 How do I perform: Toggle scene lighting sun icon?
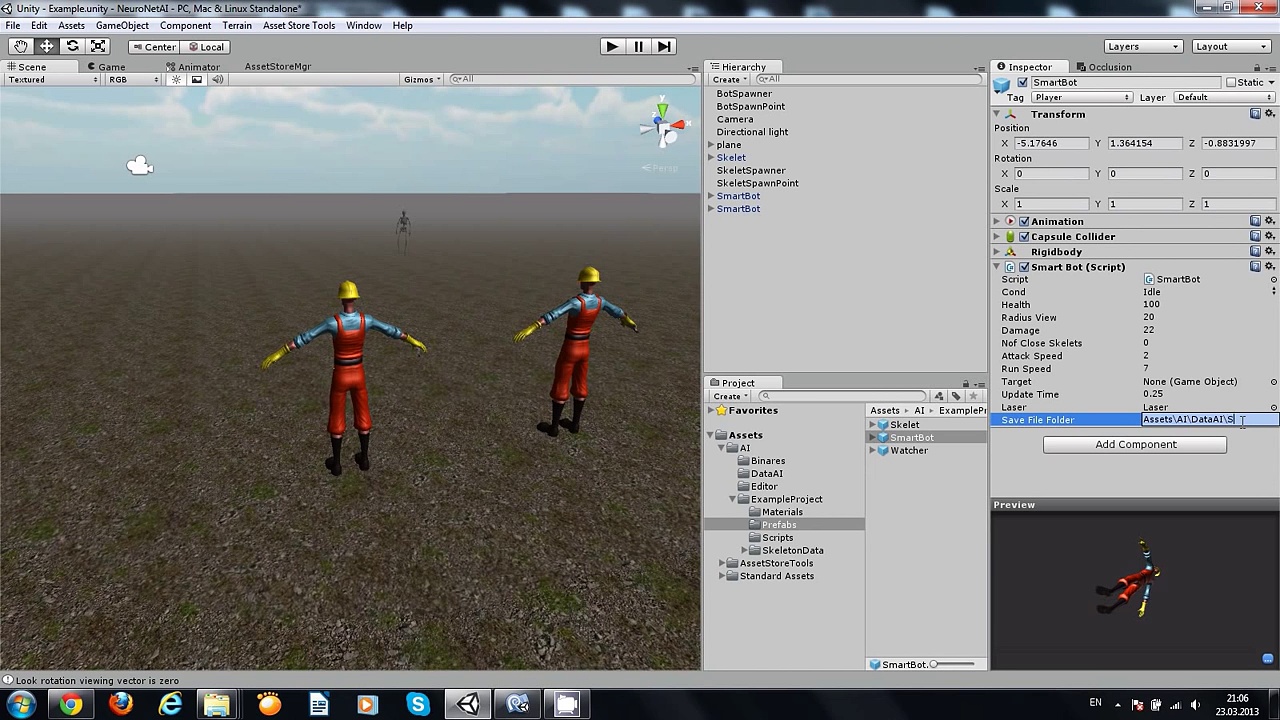[176, 80]
